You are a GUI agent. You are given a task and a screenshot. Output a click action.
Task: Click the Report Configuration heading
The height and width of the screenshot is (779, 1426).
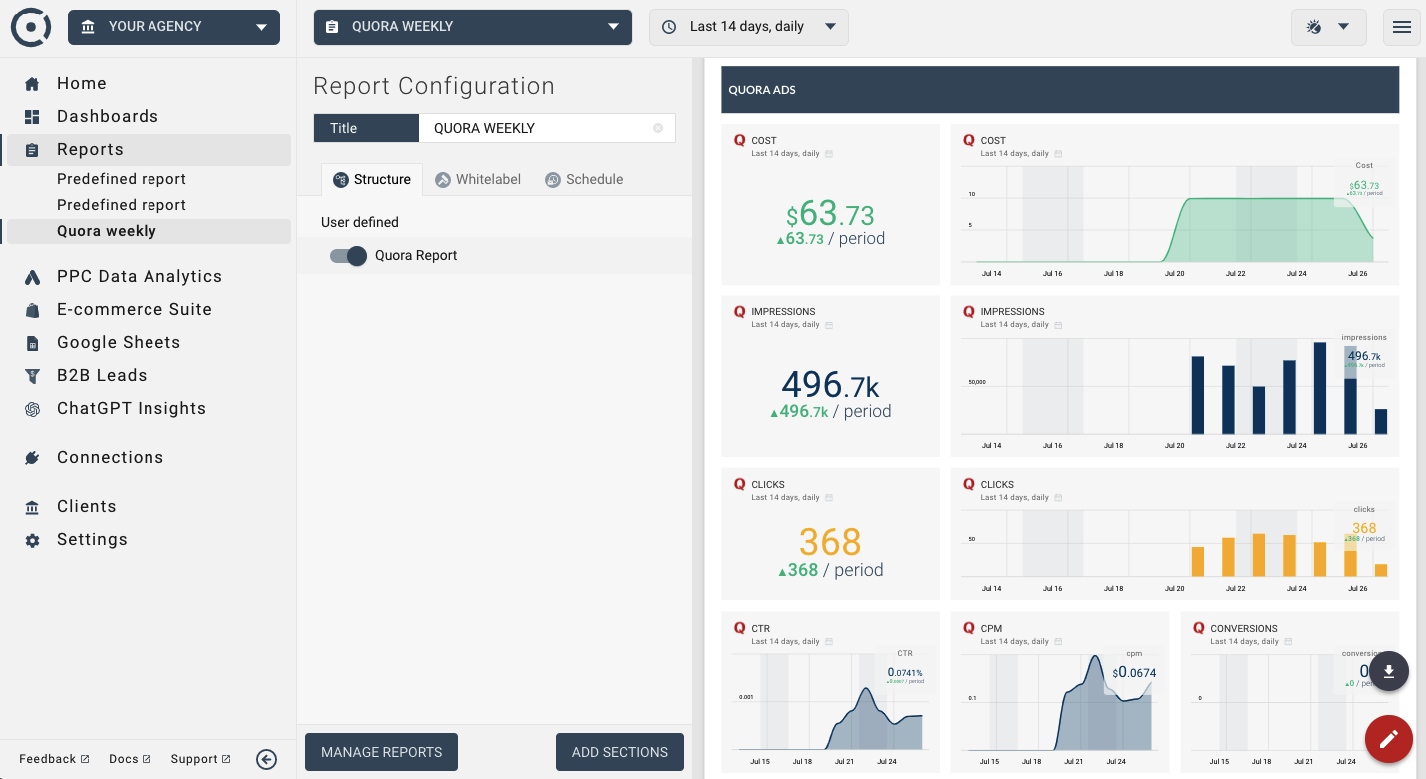click(434, 86)
